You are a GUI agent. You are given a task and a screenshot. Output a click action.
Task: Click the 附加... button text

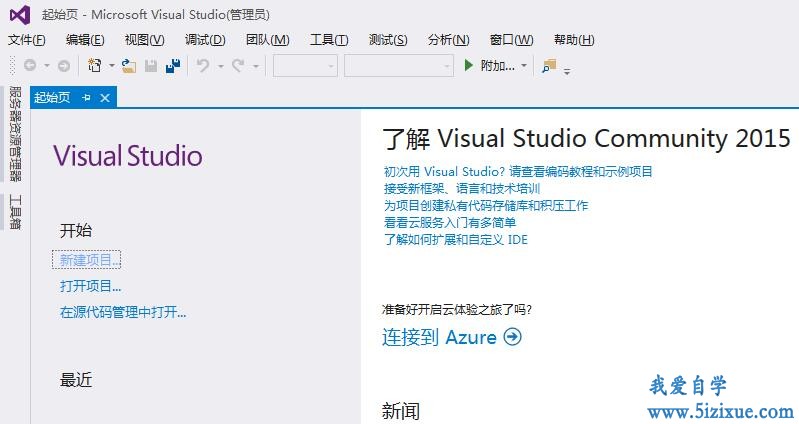pyautogui.click(x=497, y=66)
